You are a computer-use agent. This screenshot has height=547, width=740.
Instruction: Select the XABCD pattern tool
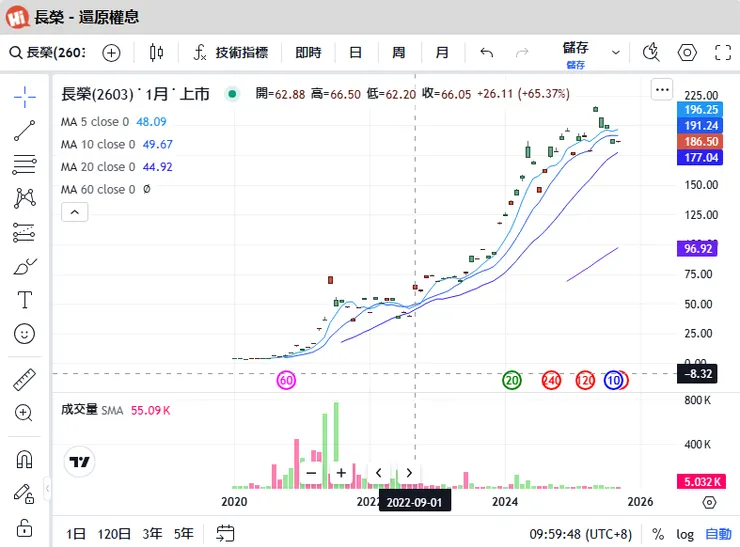[25, 198]
